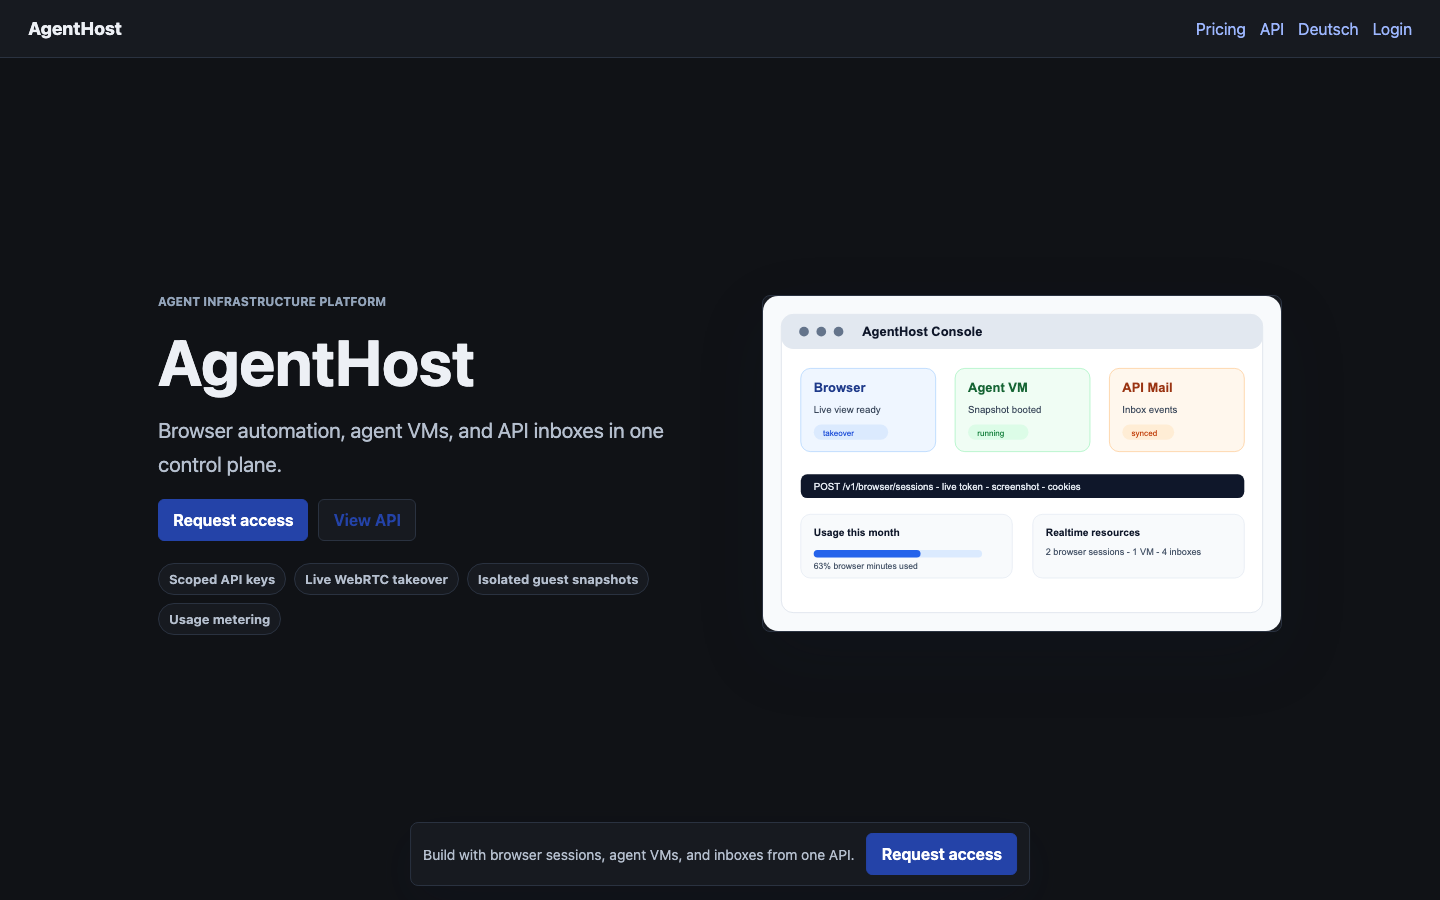Open the Pricing page link
Viewport: 1440px width, 900px height.
[1220, 29]
